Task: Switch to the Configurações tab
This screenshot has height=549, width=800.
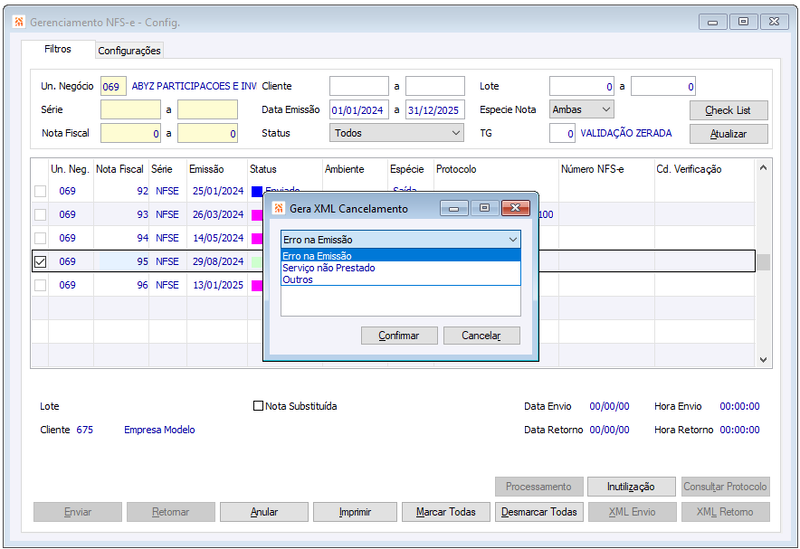Action: 130,51
